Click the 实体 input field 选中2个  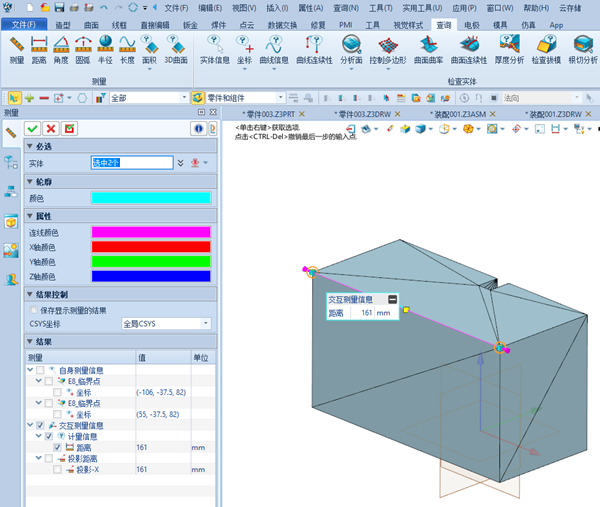pos(132,163)
